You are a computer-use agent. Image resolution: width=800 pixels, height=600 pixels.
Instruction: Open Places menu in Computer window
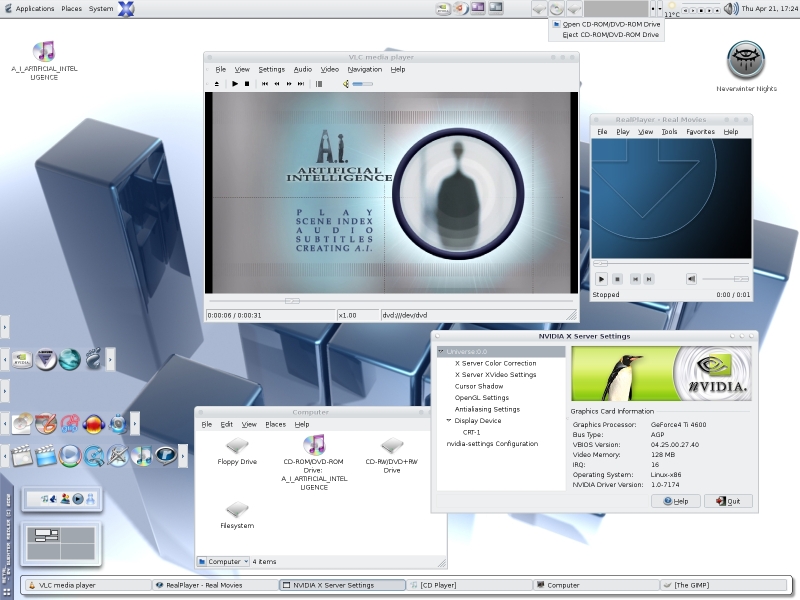[276, 424]
